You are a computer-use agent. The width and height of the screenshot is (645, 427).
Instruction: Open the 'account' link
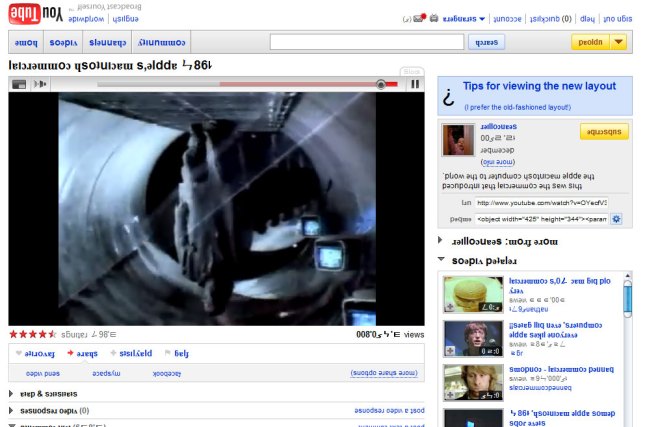(x=507, y=19)
